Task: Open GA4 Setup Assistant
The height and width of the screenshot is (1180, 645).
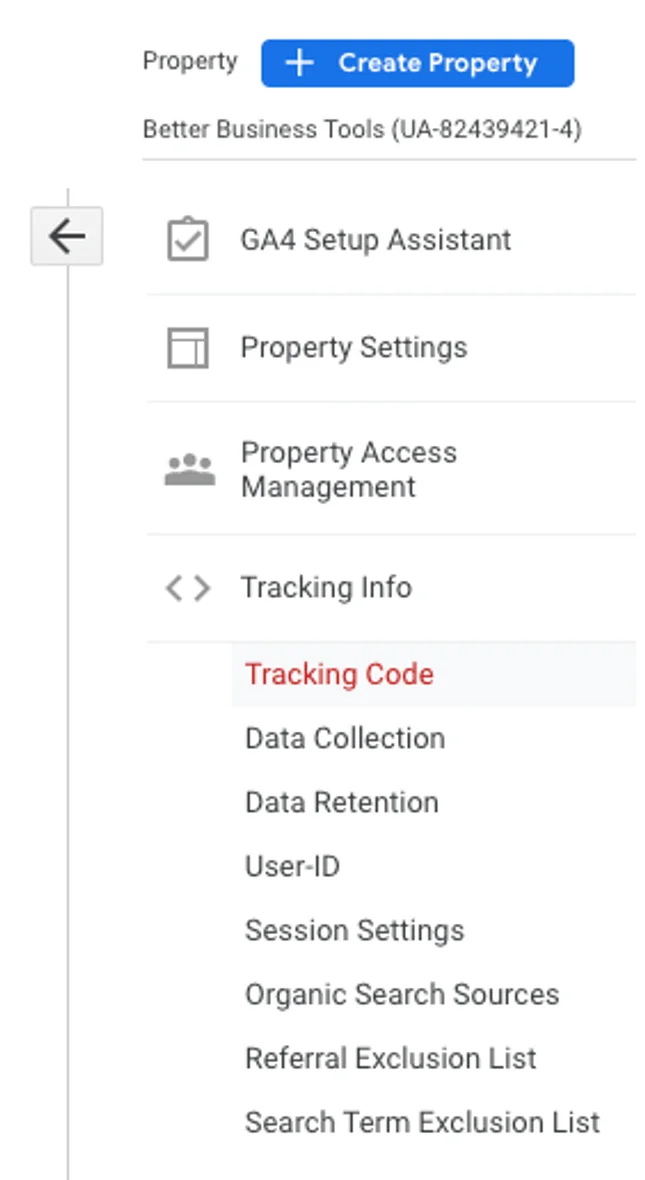Action: tap(391, 240)
